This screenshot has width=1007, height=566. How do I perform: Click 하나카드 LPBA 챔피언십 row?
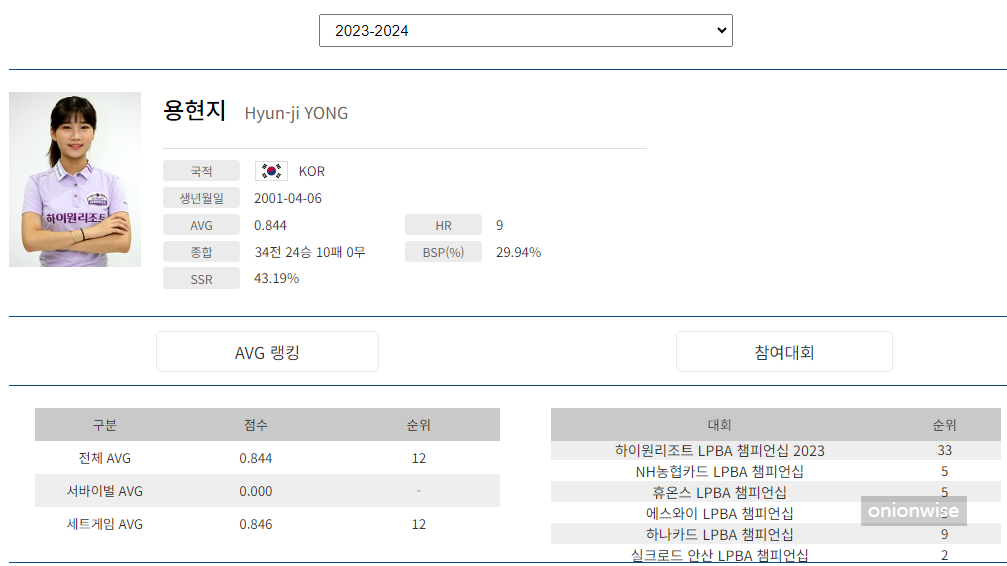click(x=776, y=534)
